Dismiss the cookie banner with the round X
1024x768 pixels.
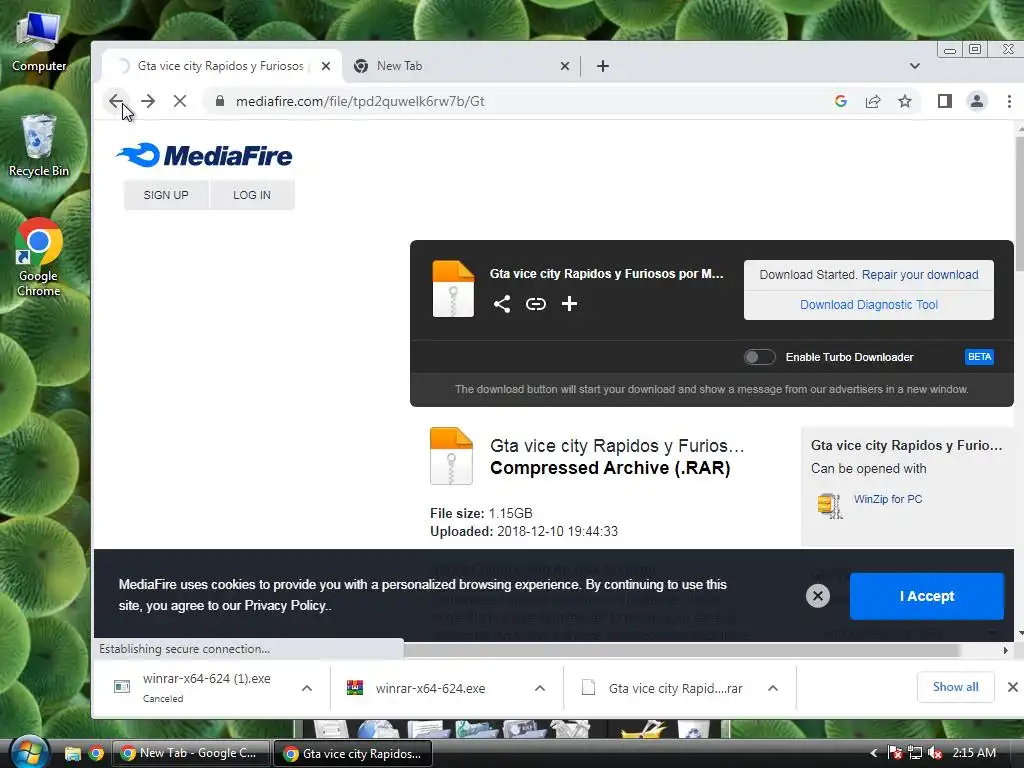point(818,596)
